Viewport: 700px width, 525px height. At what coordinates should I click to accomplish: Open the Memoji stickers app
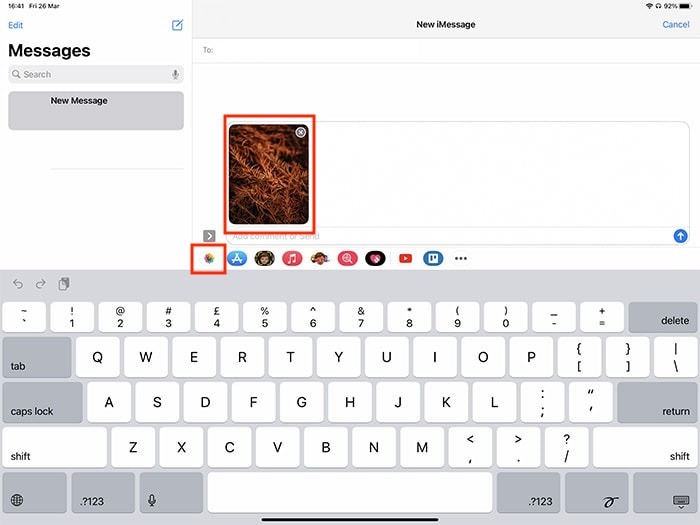click(x=265, y=258)
